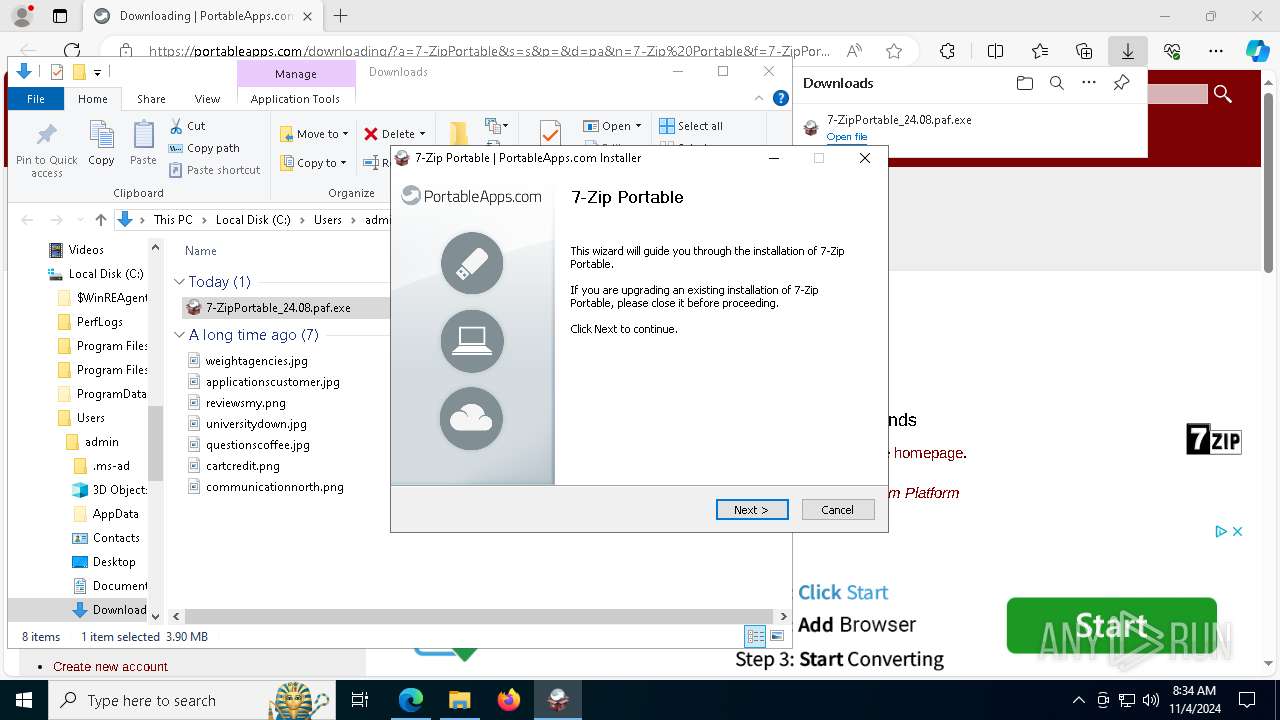Viewport: 1280px width, 720px height.
Task: Open Explorer File menu
Action: coord(36,99)
